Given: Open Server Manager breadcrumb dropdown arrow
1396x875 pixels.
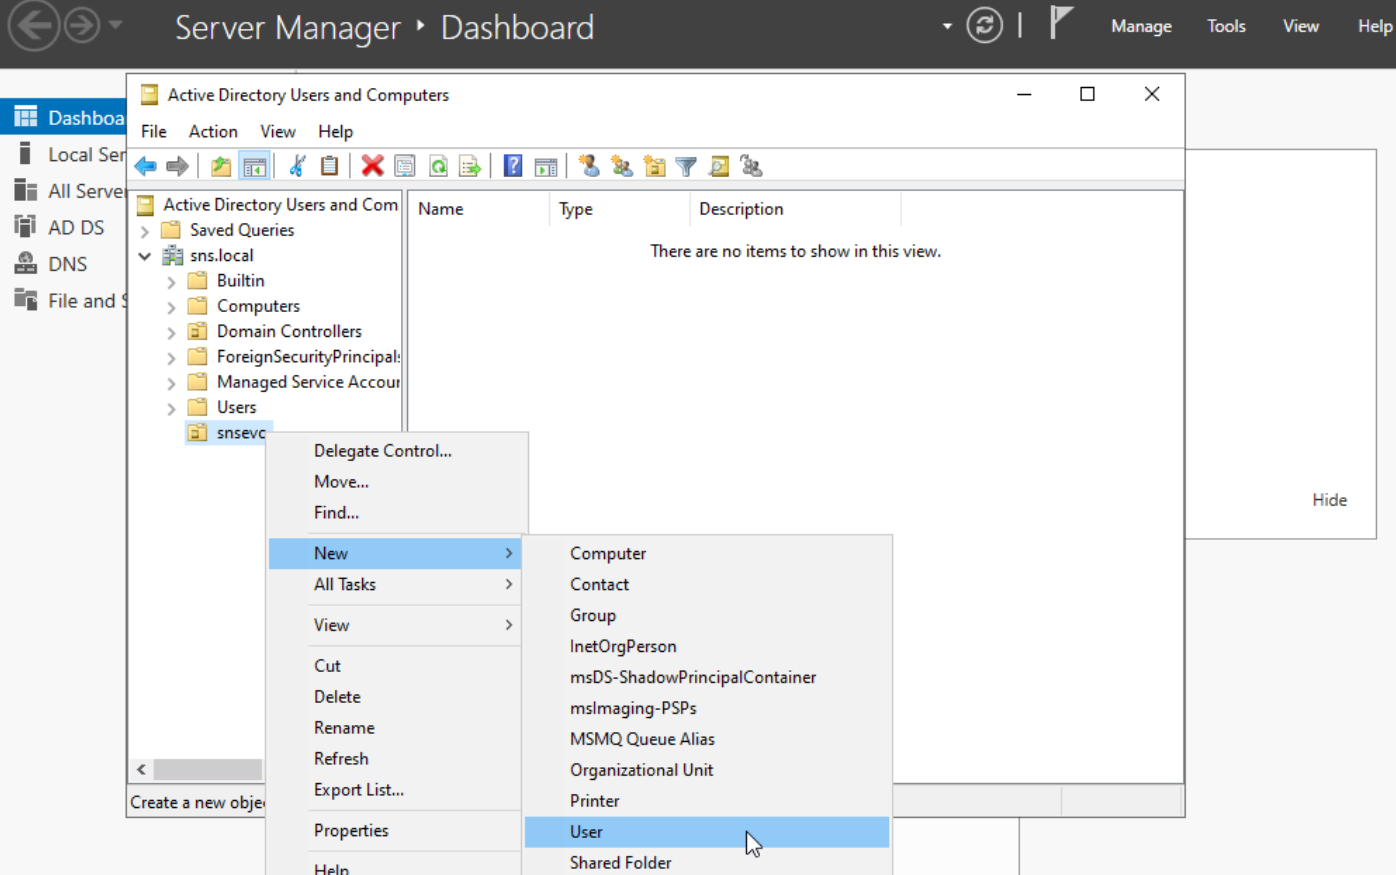Looking at the screenshot, I should click(947, 26).
